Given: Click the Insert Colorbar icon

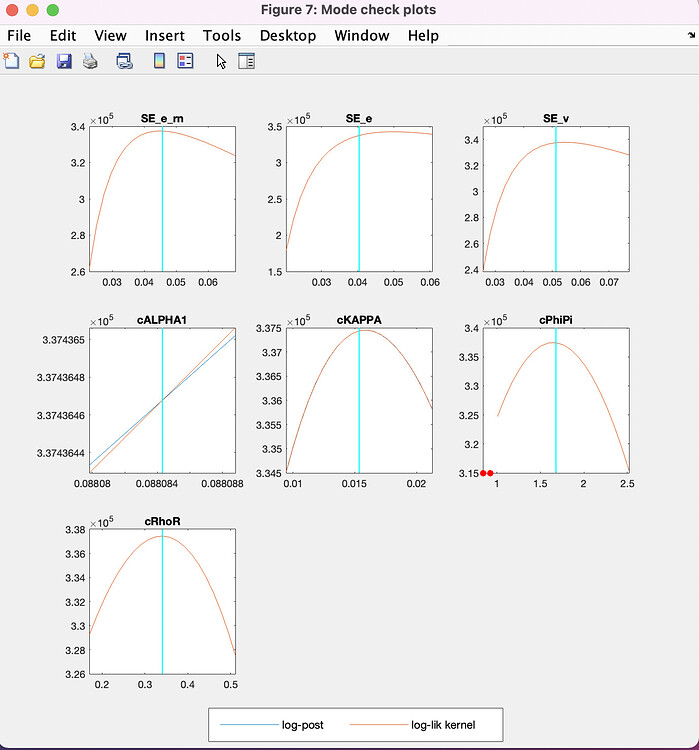Looking at the screenshot, I should [159, 61].
